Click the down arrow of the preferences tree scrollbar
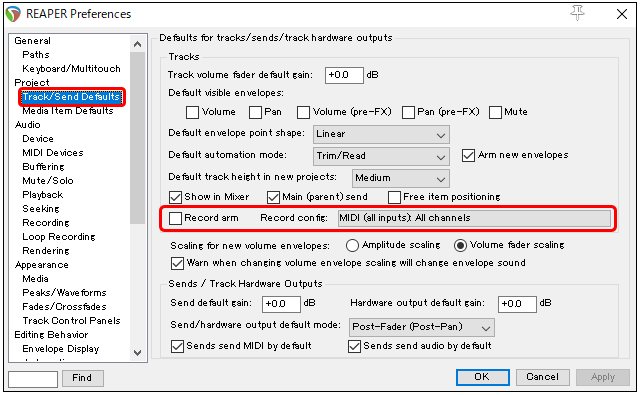Image resolution: width=640 pixels, height=395 pixels. click(138, 353)
